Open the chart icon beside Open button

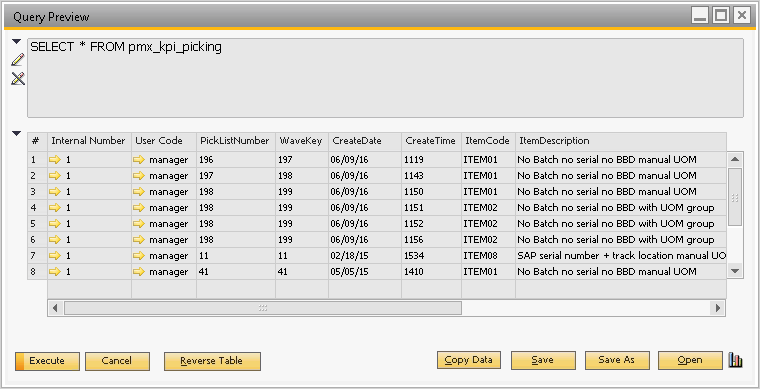pyautogui.click(x=735, y=360)
